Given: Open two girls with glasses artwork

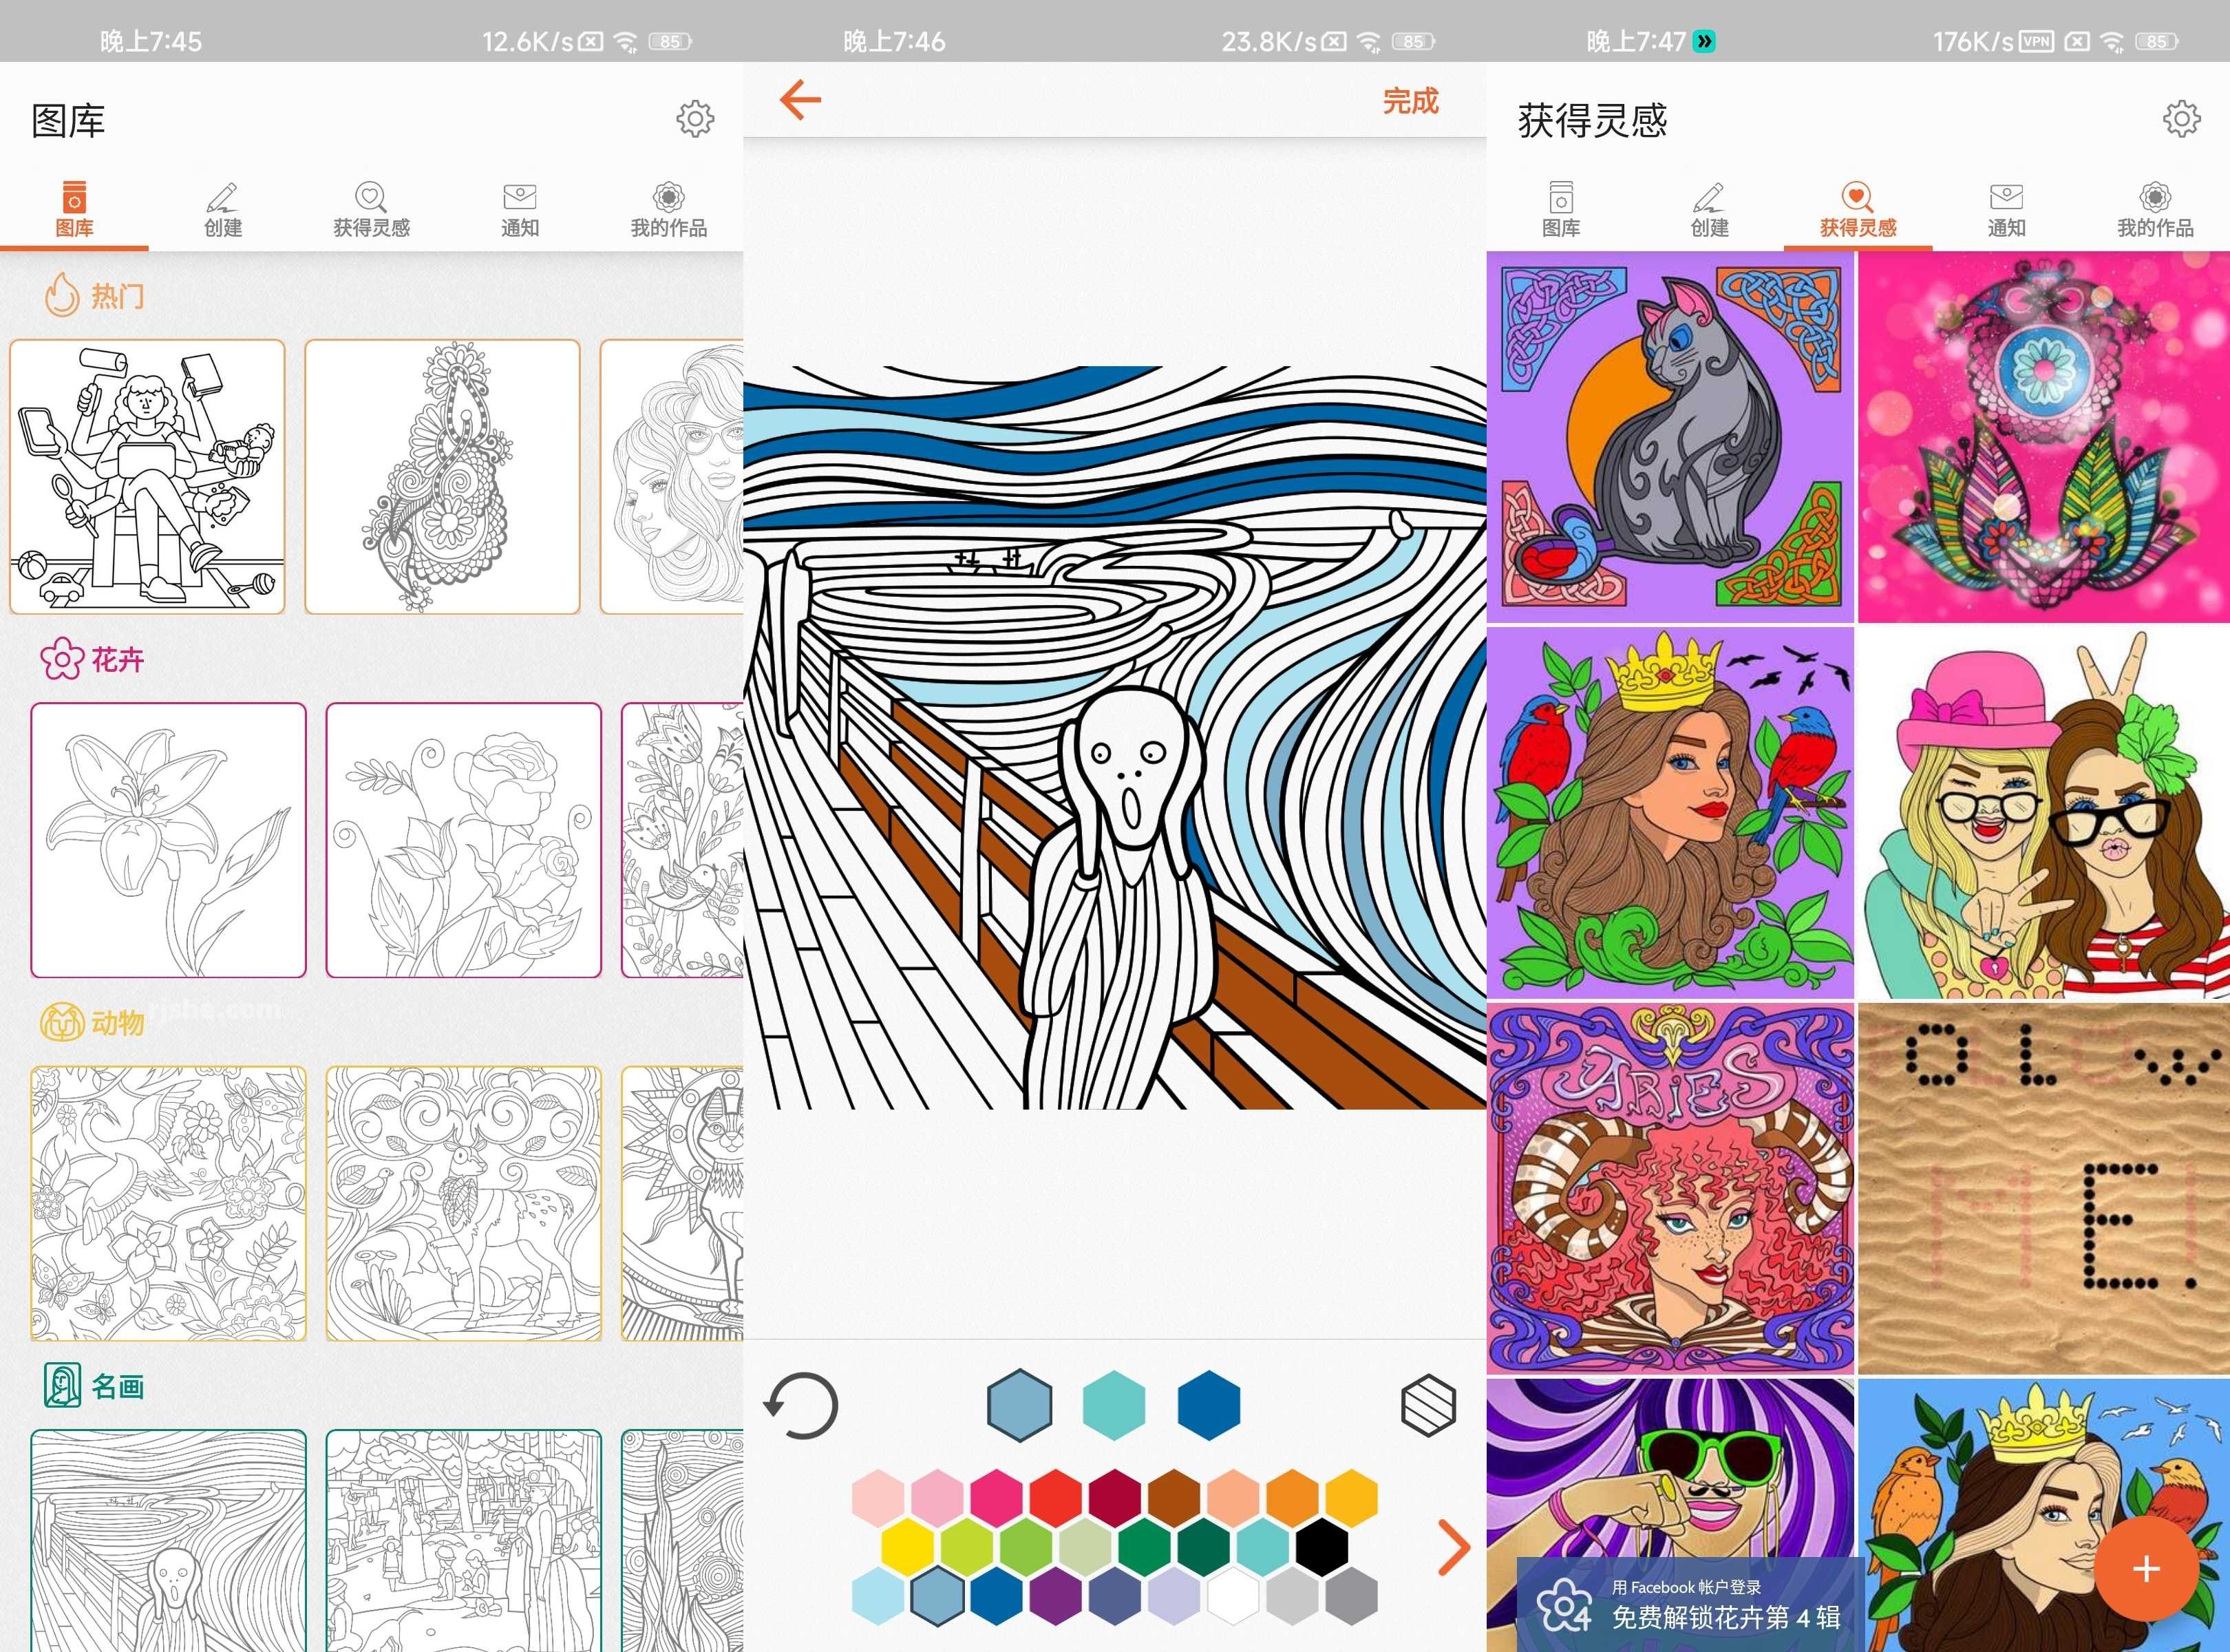Looking at the screenshot, I should pos(2044,813).
